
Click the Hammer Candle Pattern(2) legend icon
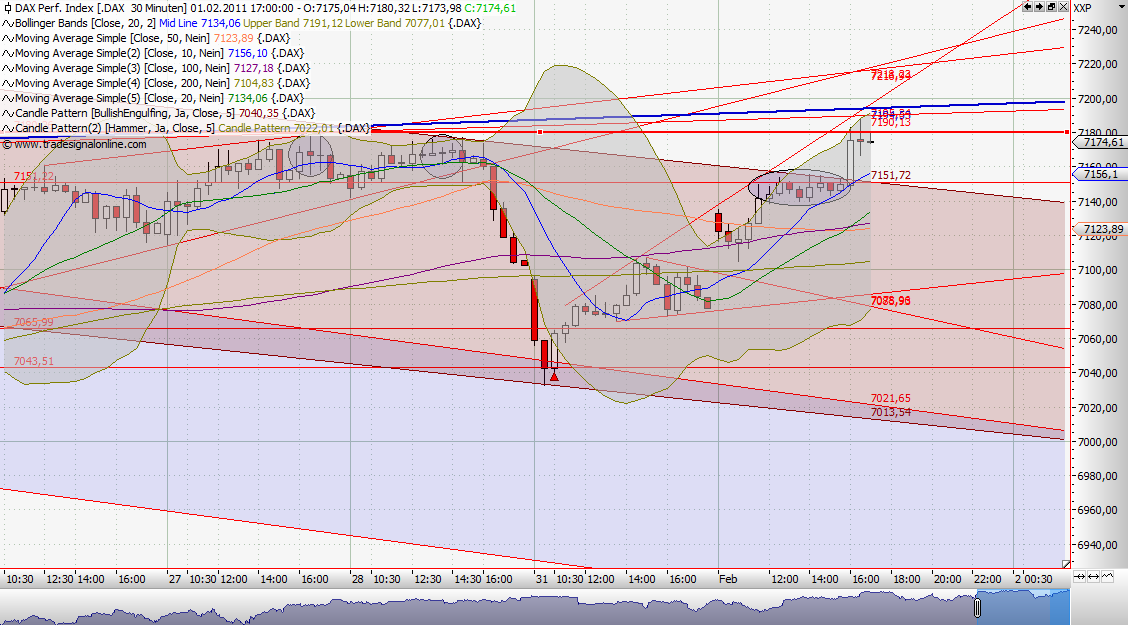click(7, 128)
